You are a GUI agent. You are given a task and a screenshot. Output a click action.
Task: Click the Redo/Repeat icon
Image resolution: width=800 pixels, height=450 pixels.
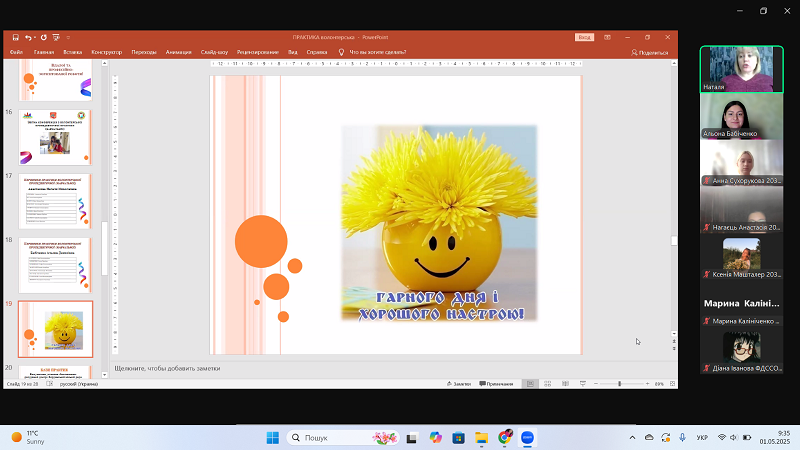(44, 37)
